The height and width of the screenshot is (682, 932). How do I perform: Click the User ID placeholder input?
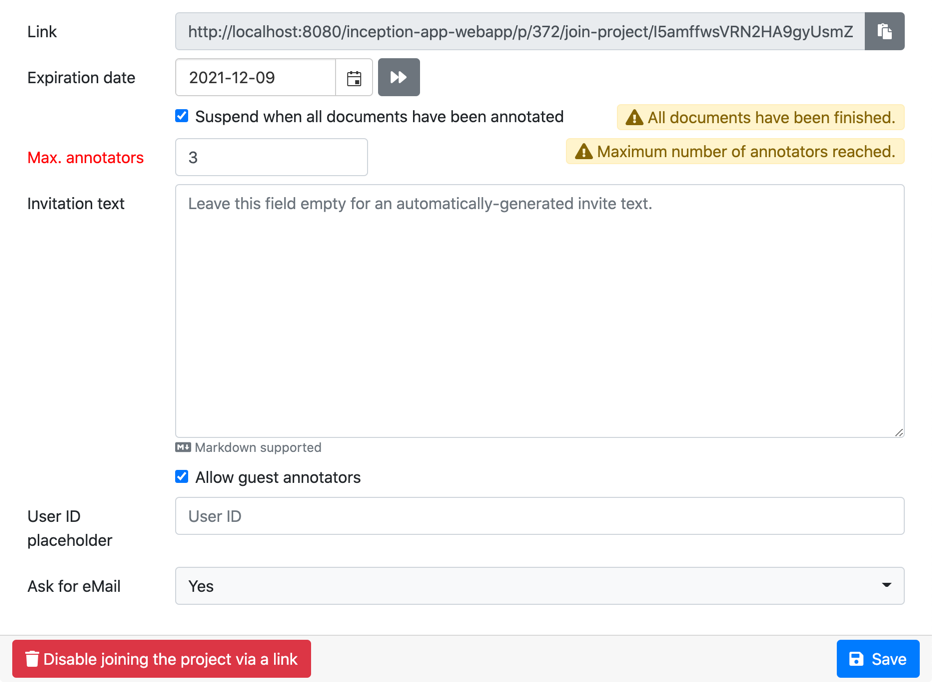tap(539, 516)
